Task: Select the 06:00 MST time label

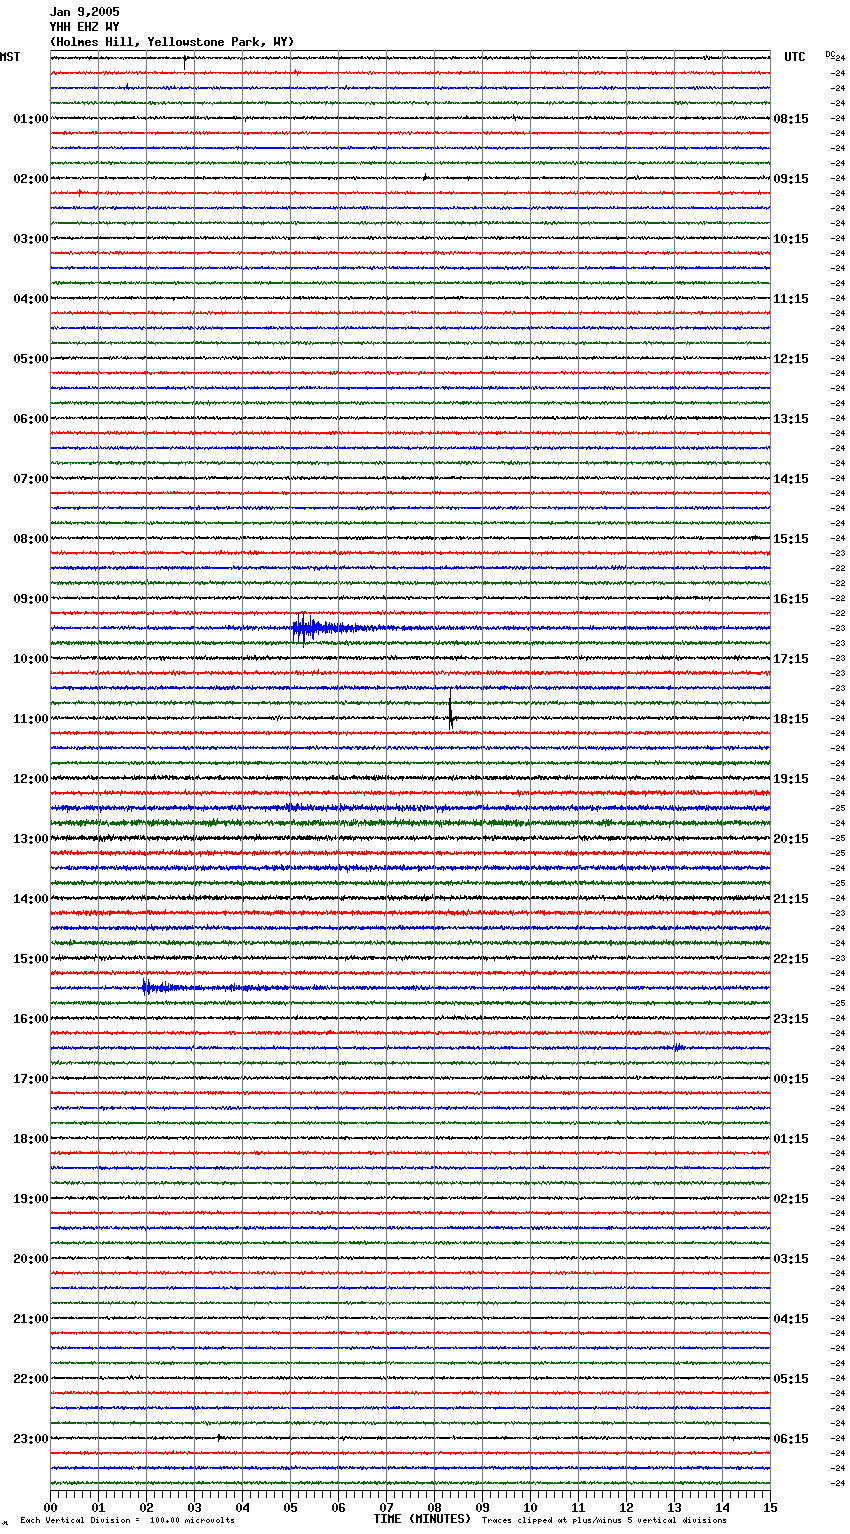Action: click(x=30, y=419)
